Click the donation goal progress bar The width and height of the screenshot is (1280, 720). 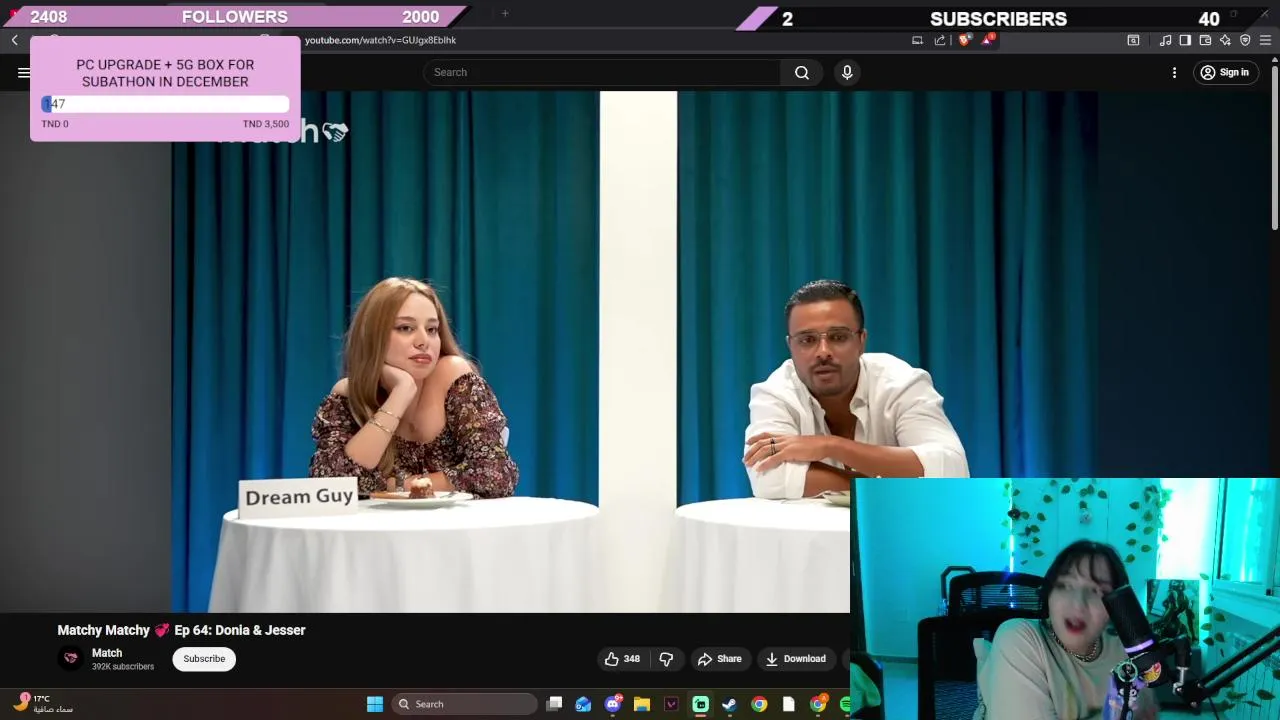pyautogui.click(x=165, y=104)
